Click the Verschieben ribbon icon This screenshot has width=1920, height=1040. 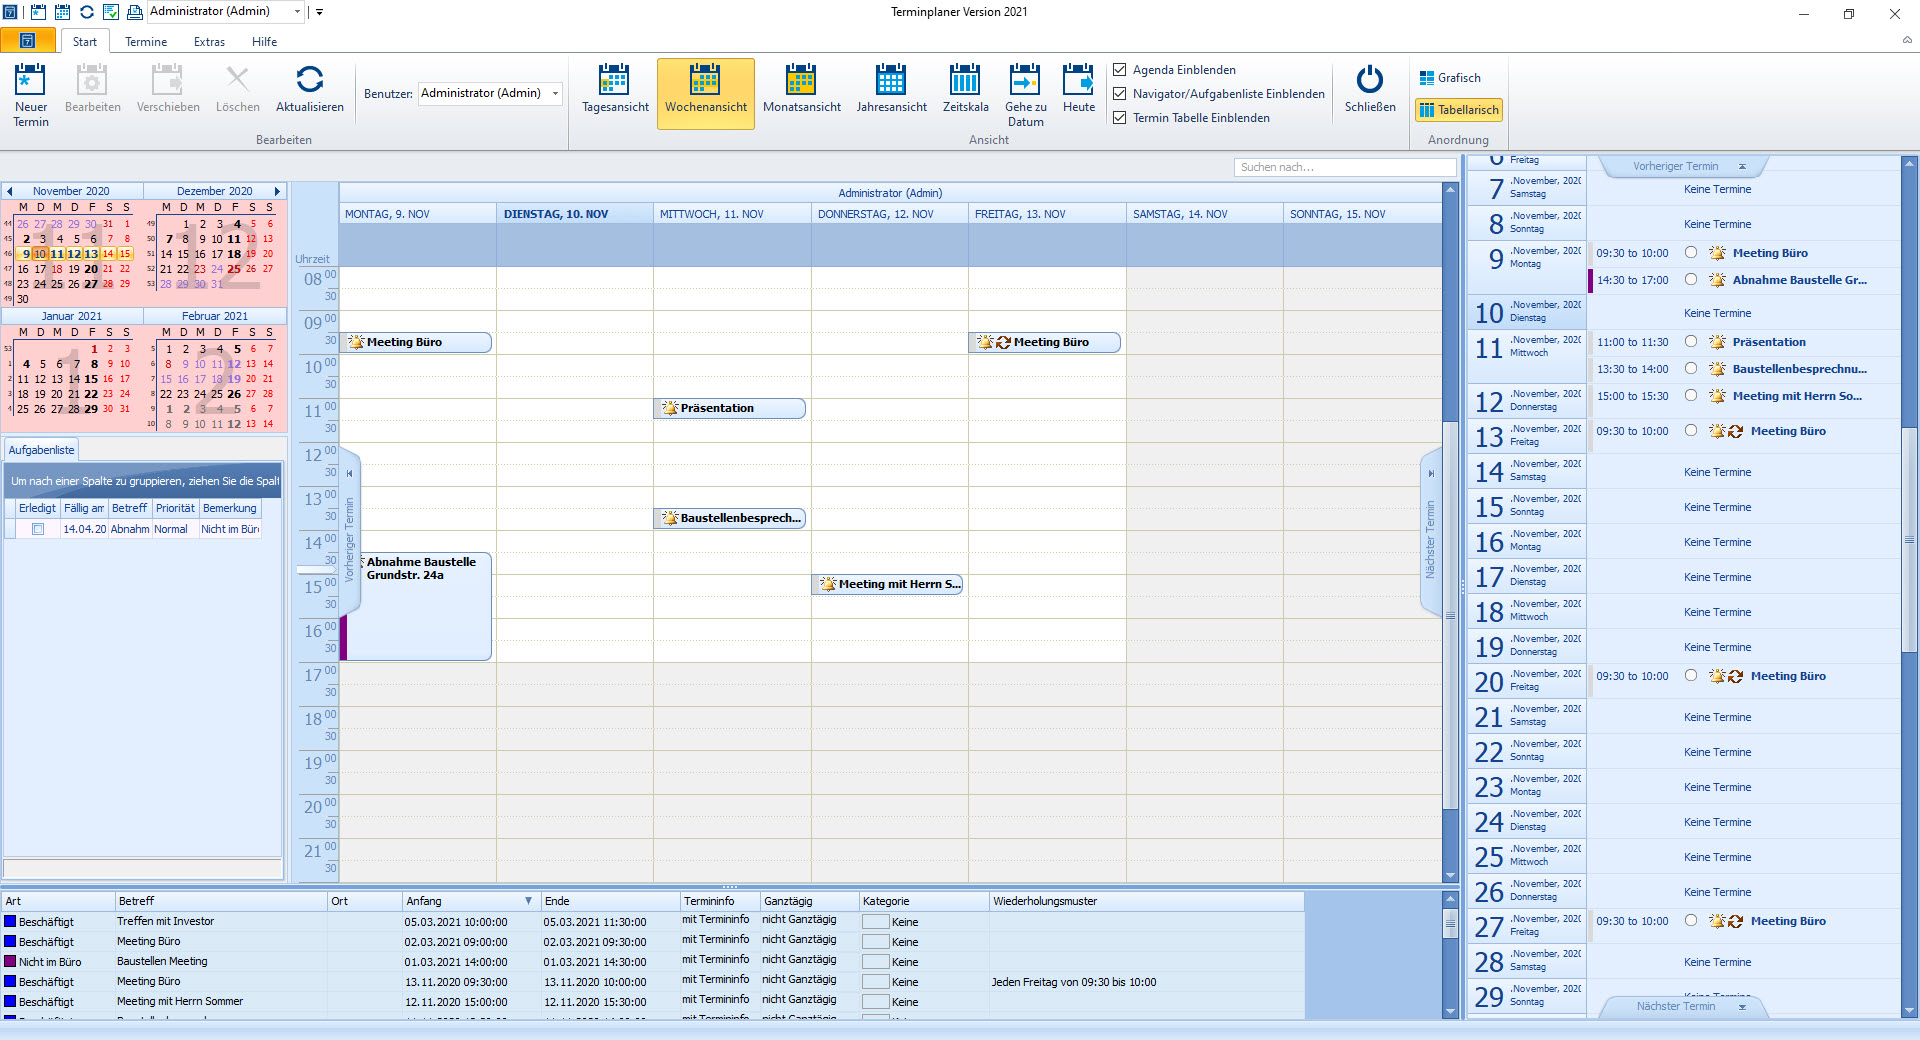point(167,79)
